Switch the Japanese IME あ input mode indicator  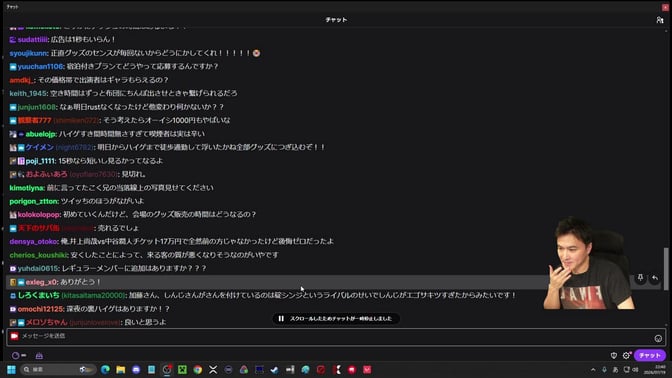click(x=615, y=369)
